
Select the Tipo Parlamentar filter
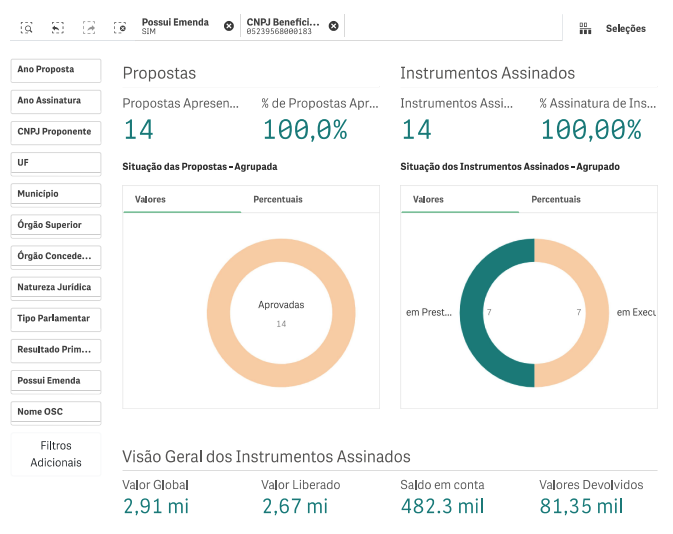point(56,319)
